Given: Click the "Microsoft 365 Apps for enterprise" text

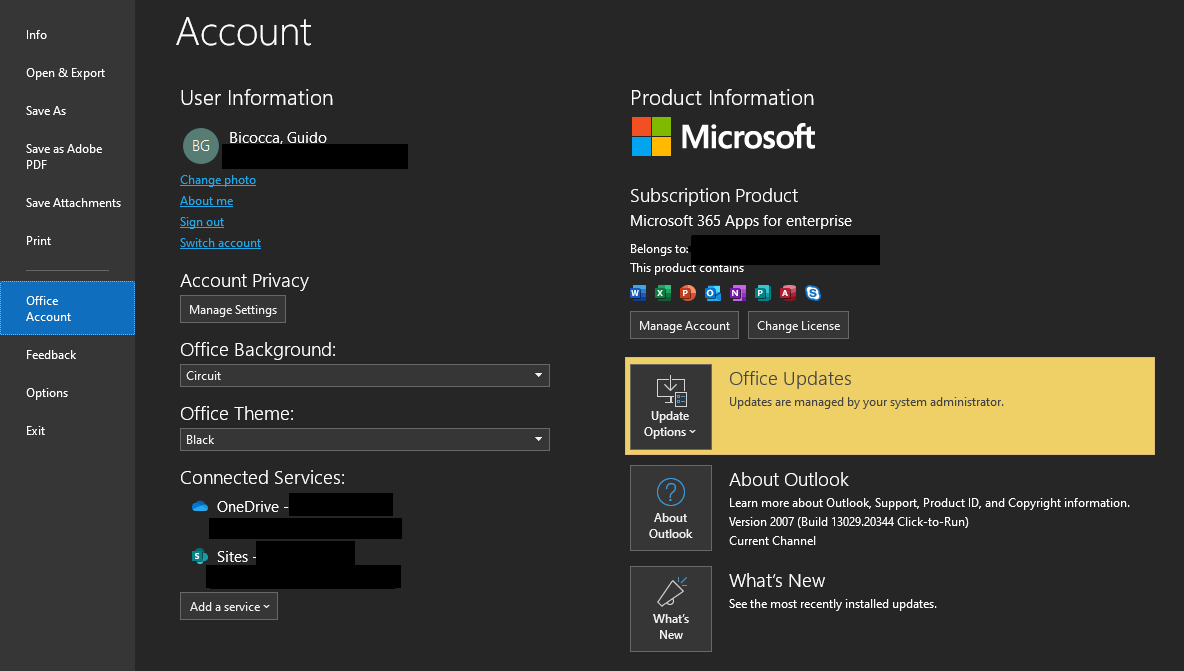Looking at the screenshot, I should tap(741, 220).
